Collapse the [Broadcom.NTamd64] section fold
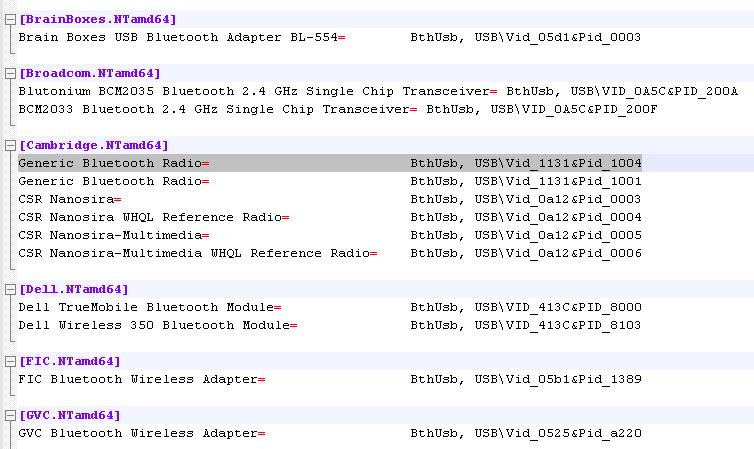 pyautogui.click(x=10, y=74)
